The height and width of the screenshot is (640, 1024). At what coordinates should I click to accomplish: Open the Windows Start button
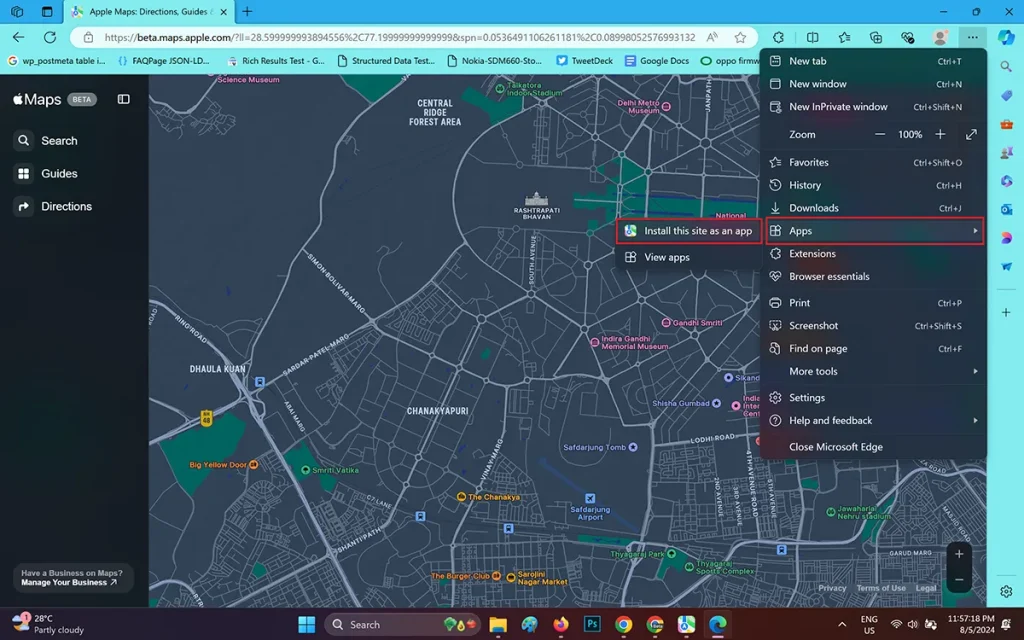[x=306, y=624]
